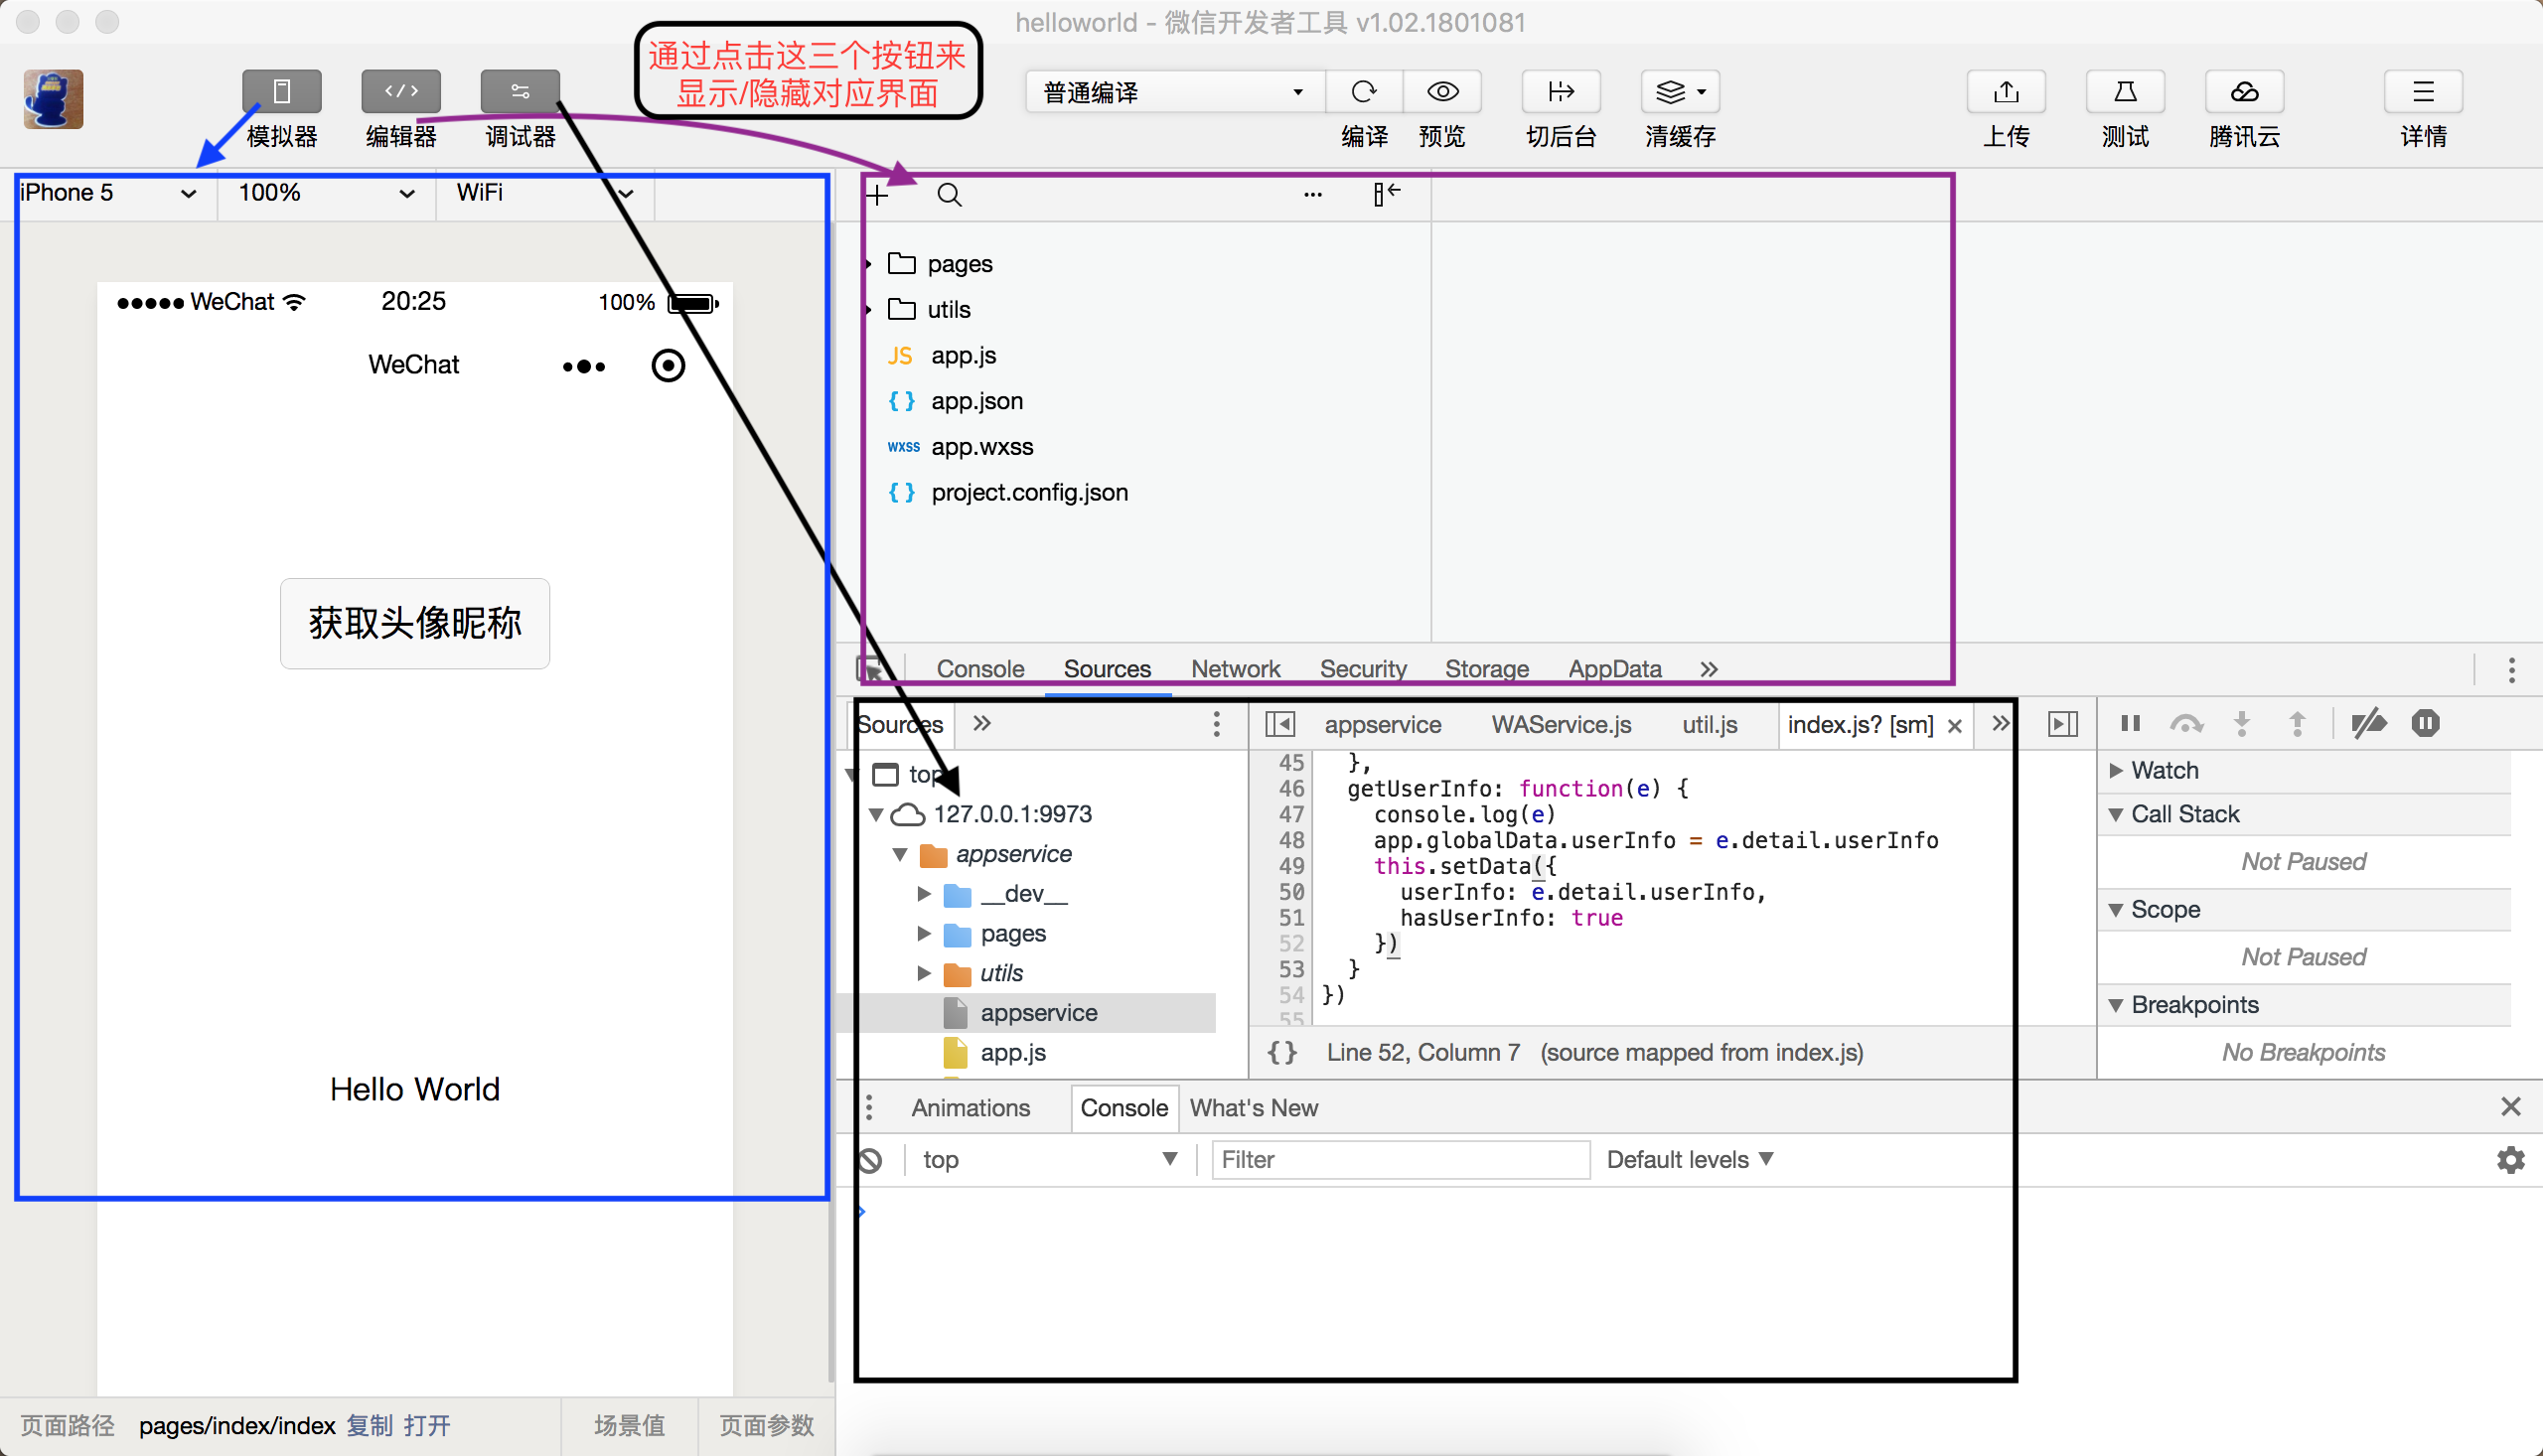Switch to the Storage devtools tab

[x=1487, y=669]
